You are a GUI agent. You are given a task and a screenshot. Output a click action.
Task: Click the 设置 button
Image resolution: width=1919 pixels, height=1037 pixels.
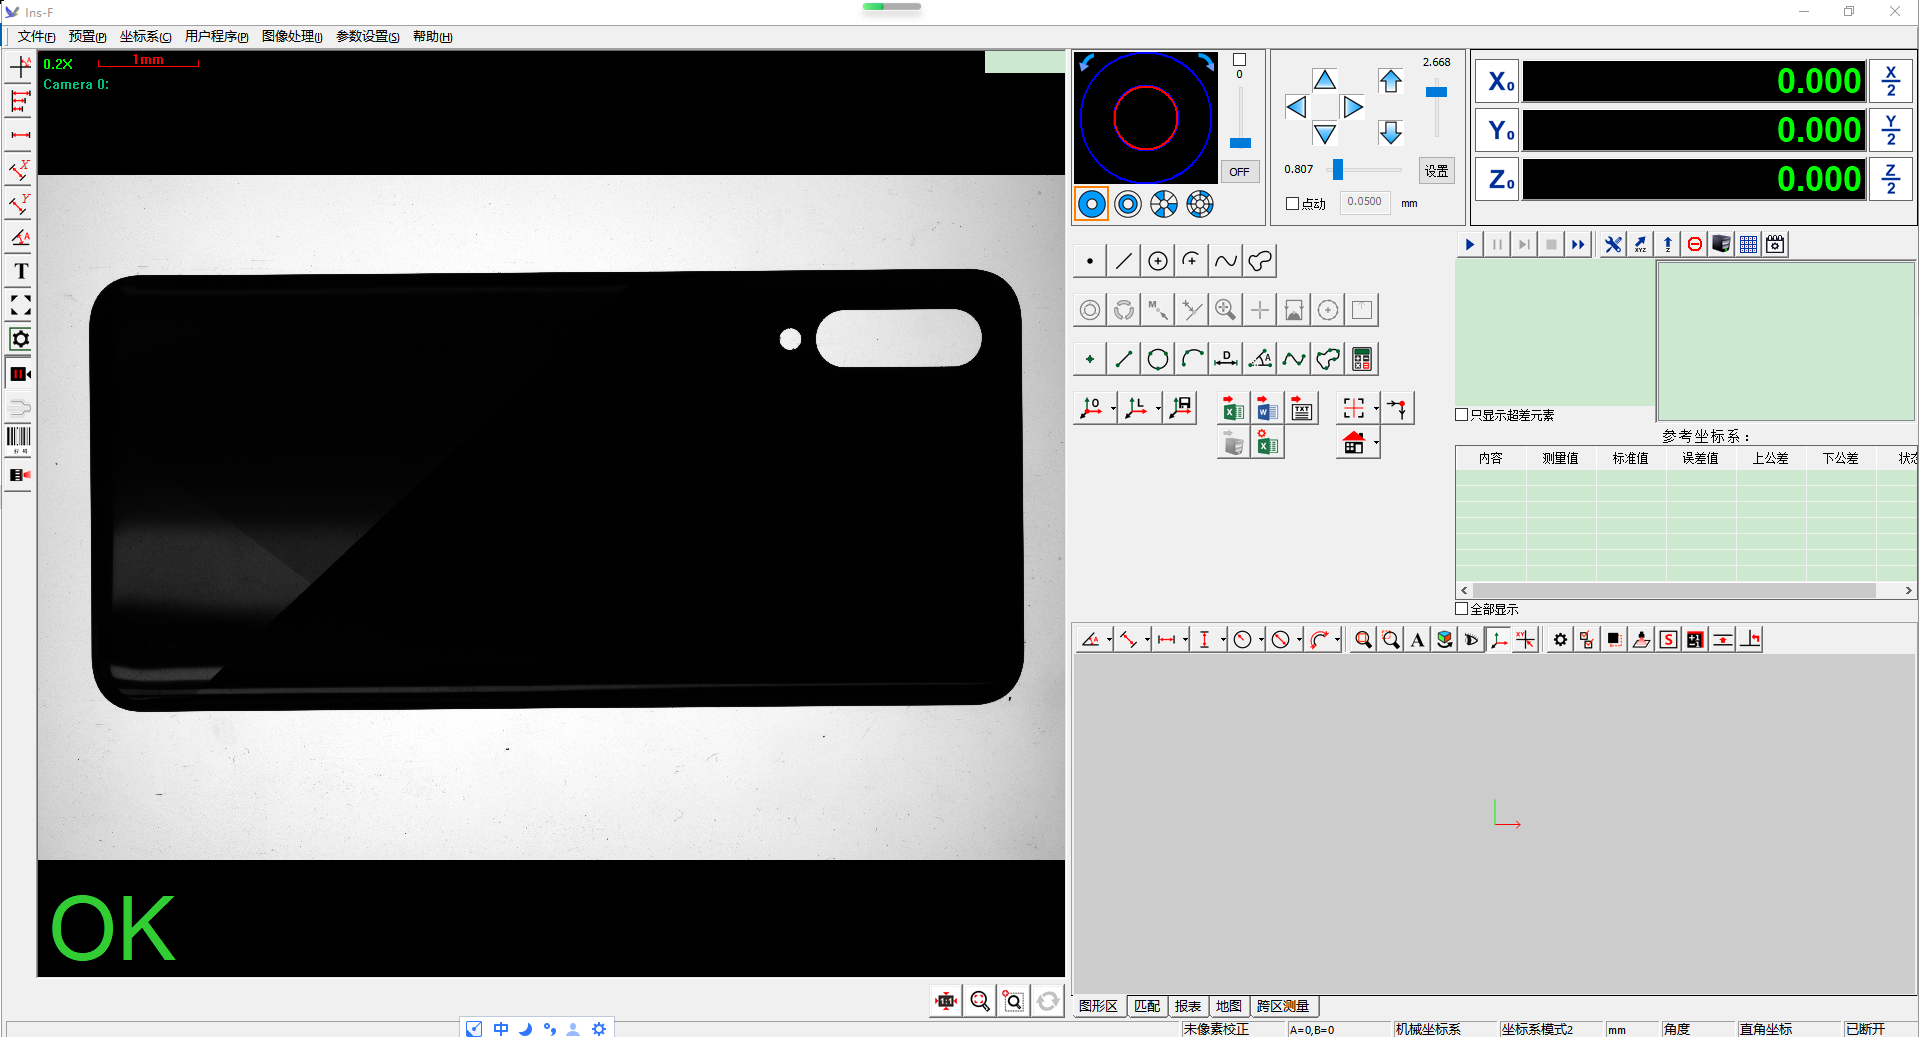[1437, 171]
